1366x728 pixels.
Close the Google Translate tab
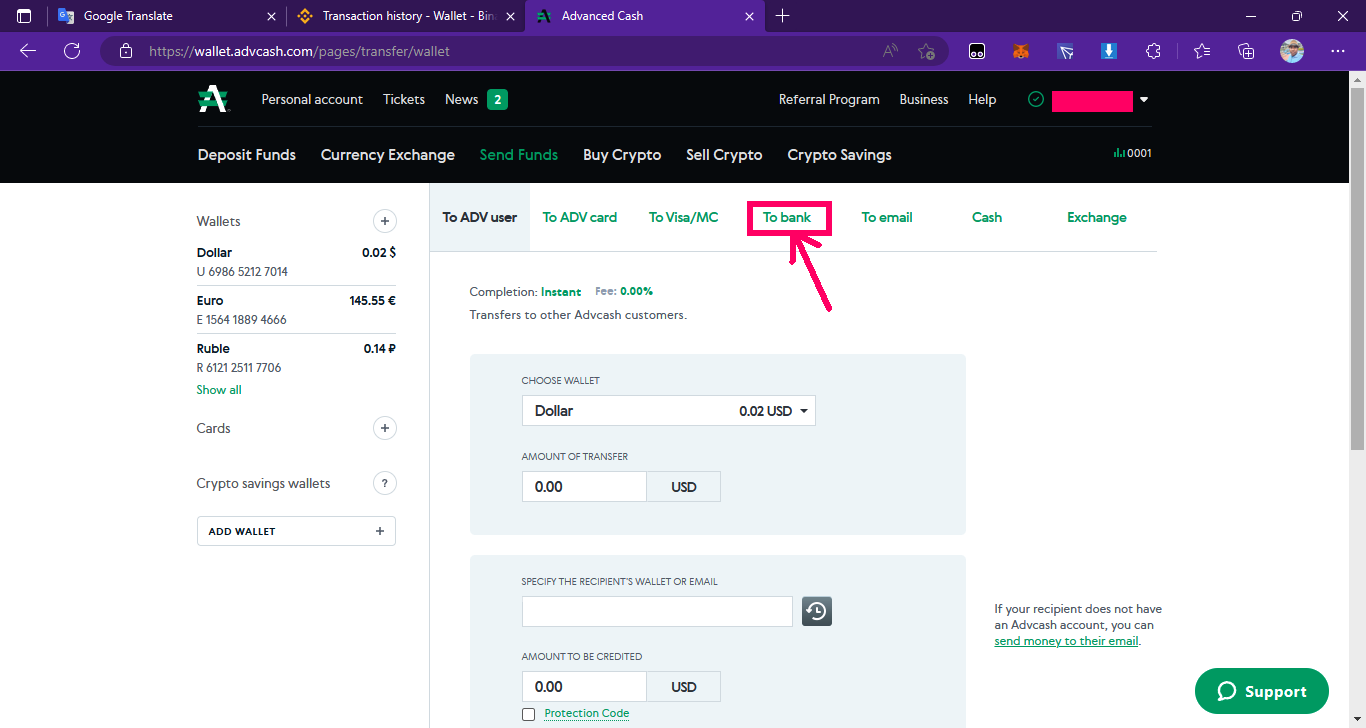point(271,16)
